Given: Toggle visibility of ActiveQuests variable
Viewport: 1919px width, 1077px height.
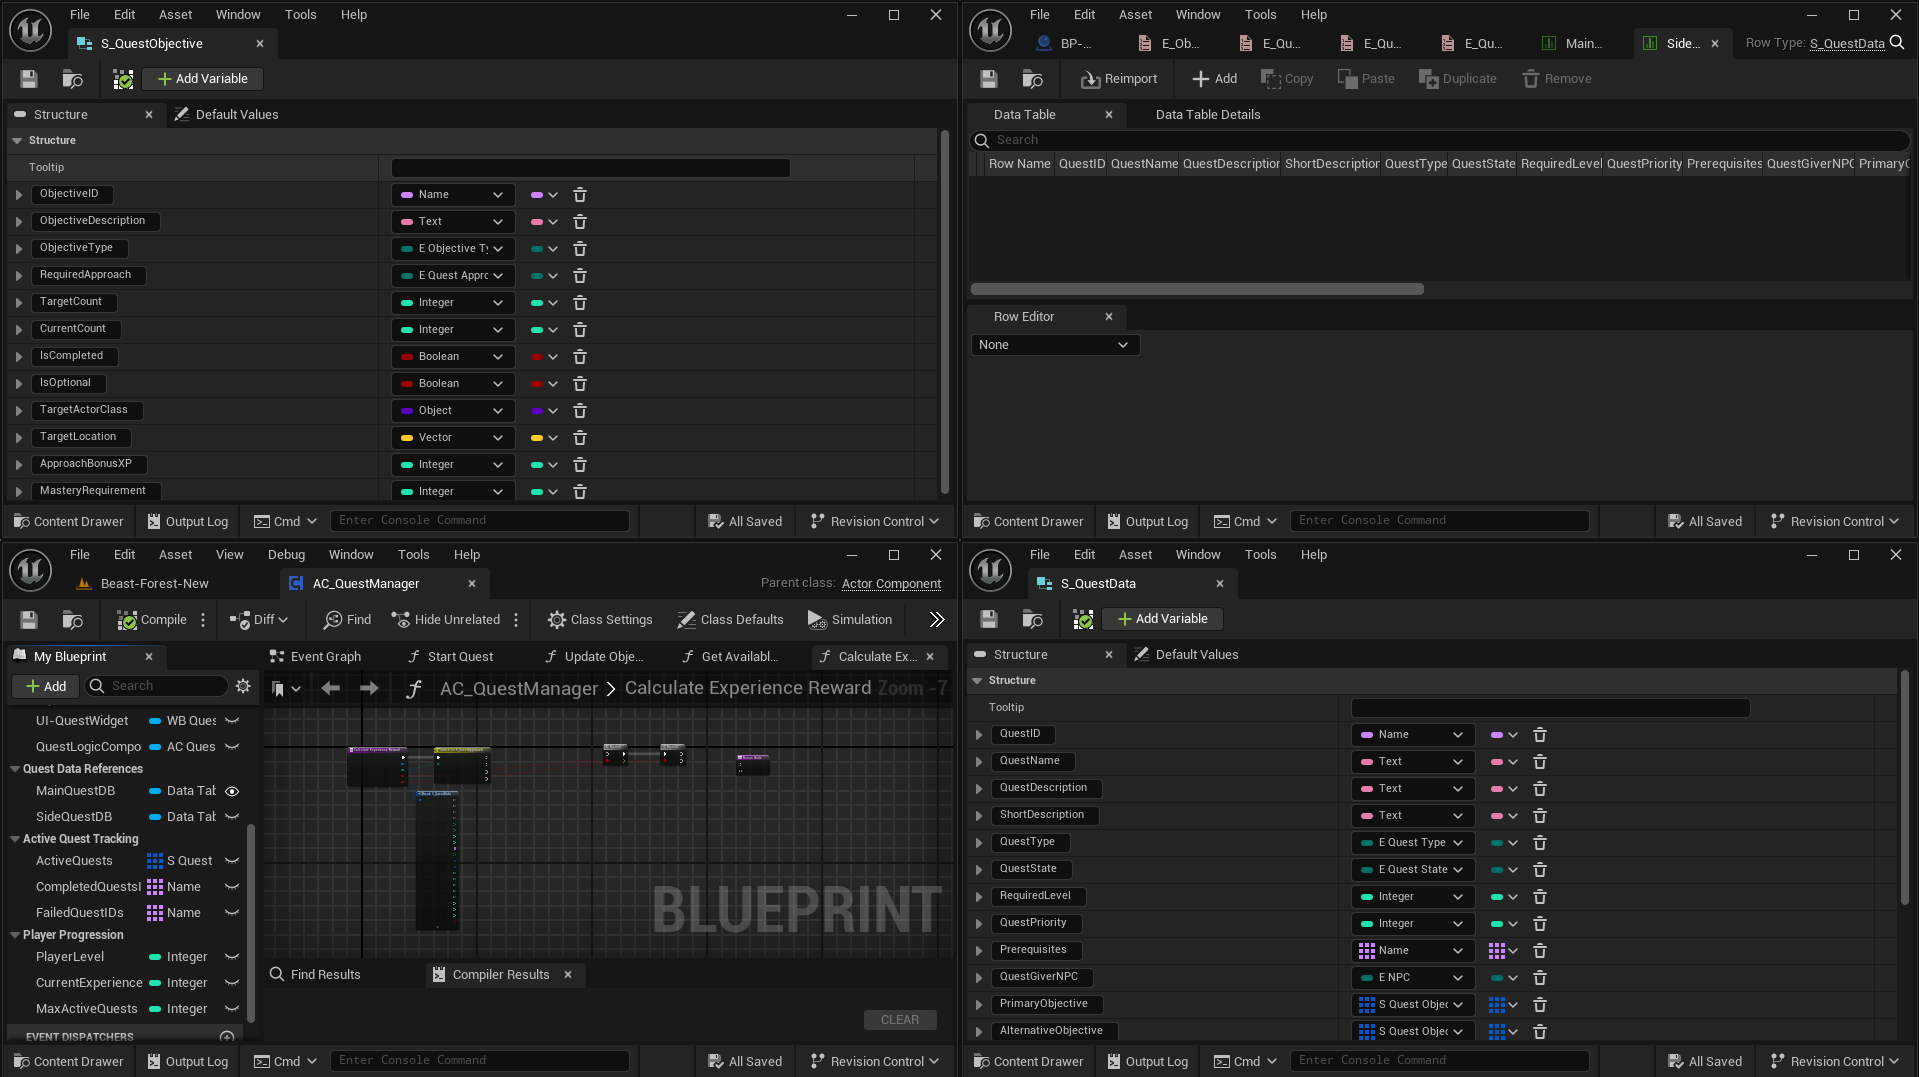Looking at the screenshot, I should [x=232, y=861].
